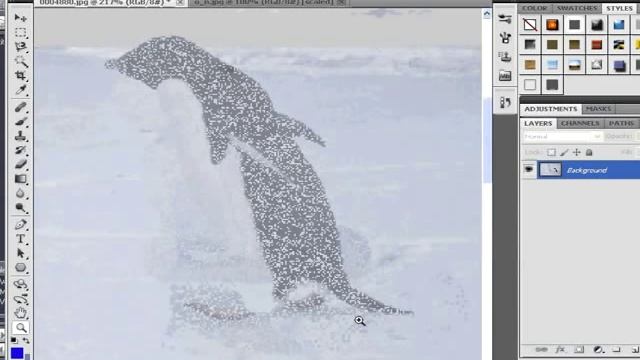The width and height of the screenshot is (640, 360).
Task: Apply the no-style red slash preset
Action: point(530,25)
